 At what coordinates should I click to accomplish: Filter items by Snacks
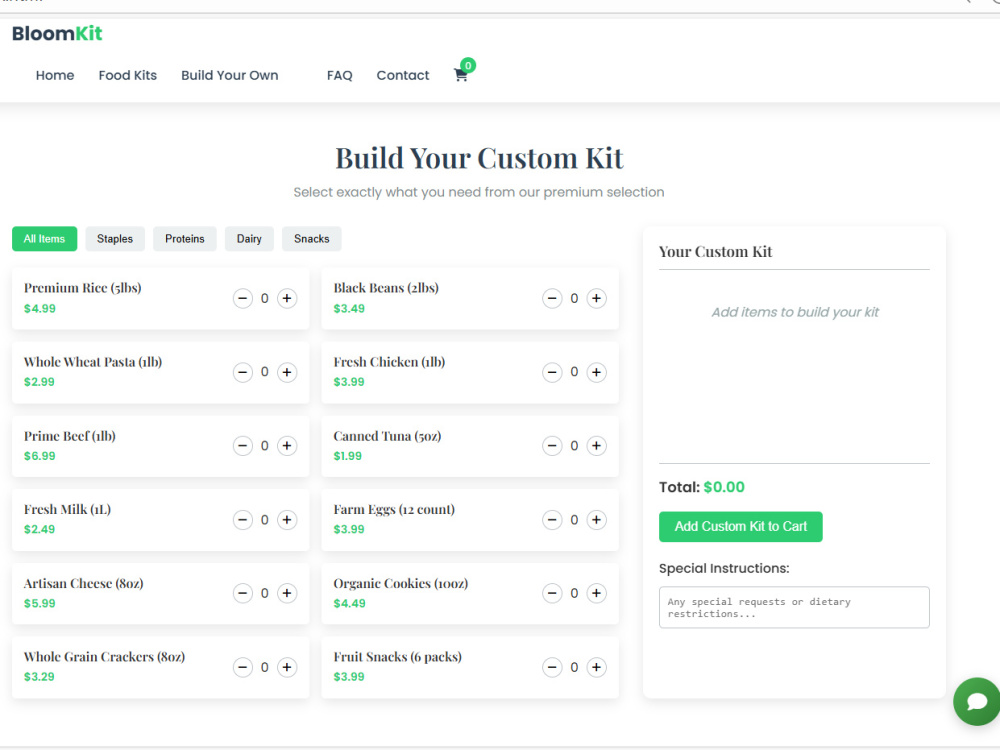pyautogui.click(x=312, y=239)
